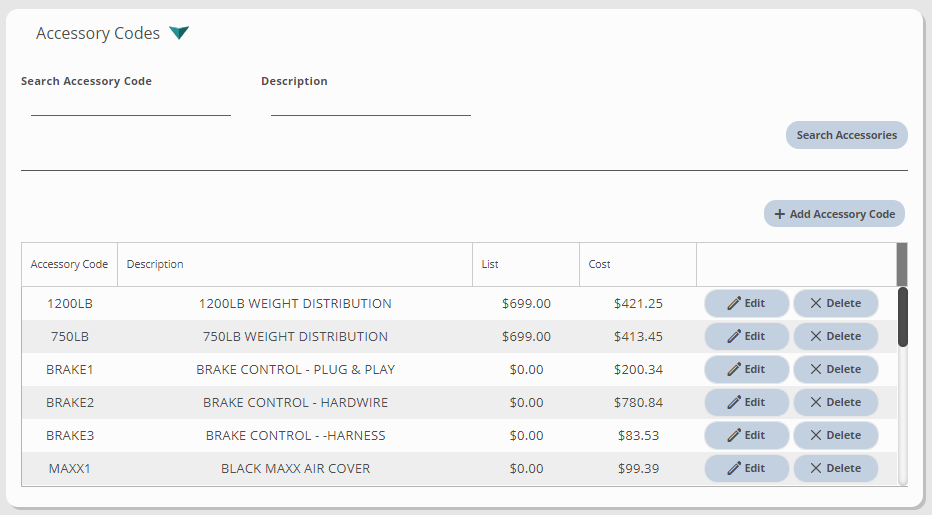The width and height of the screenshot is (932, 515).
Task: Select the MAXX1 code cell
Action: pyautogui.click(x=70, y=469)
